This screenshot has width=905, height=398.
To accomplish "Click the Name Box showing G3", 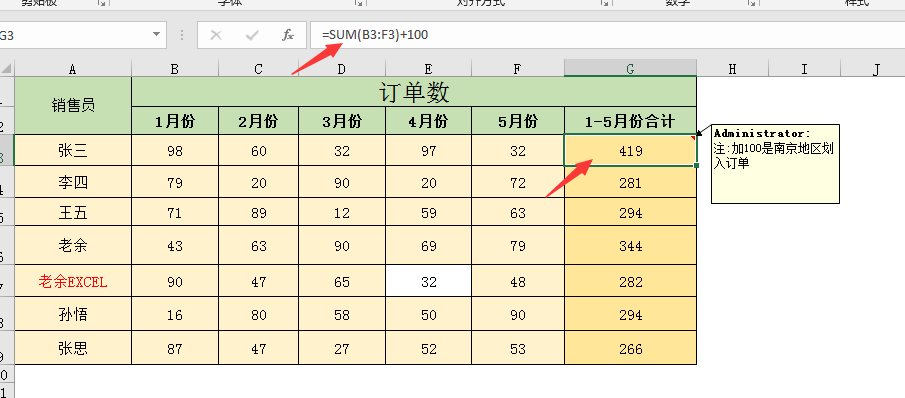I will pos(75,35).
